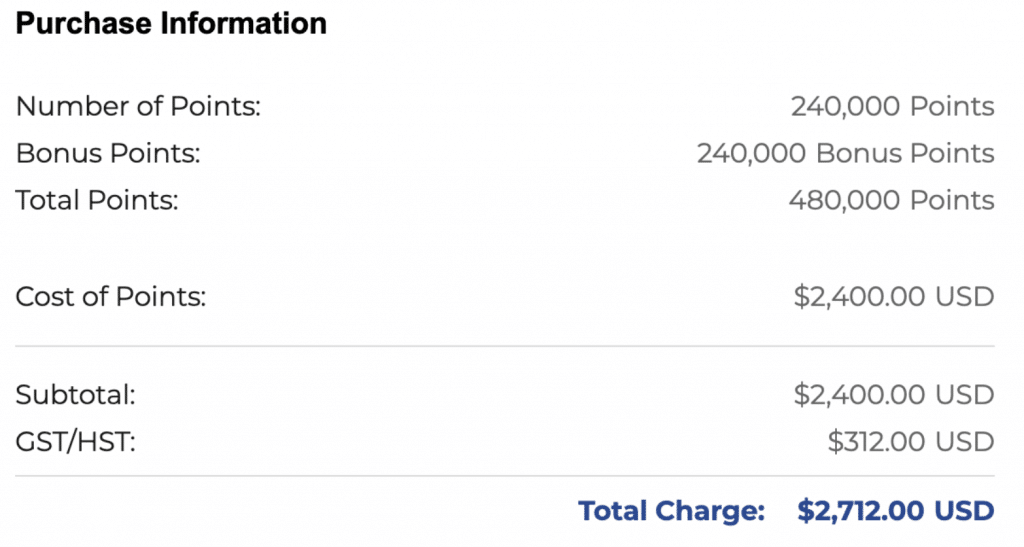1024x547 pixels.
Task: Select the 240,000 Points value
Action: click(x=892, y=107)
